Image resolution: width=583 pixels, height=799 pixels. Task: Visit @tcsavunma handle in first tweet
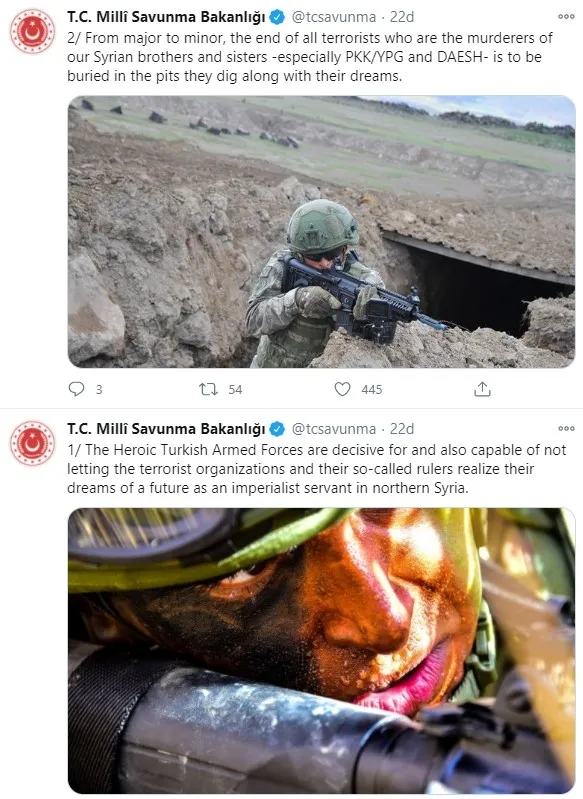(334, 17)
